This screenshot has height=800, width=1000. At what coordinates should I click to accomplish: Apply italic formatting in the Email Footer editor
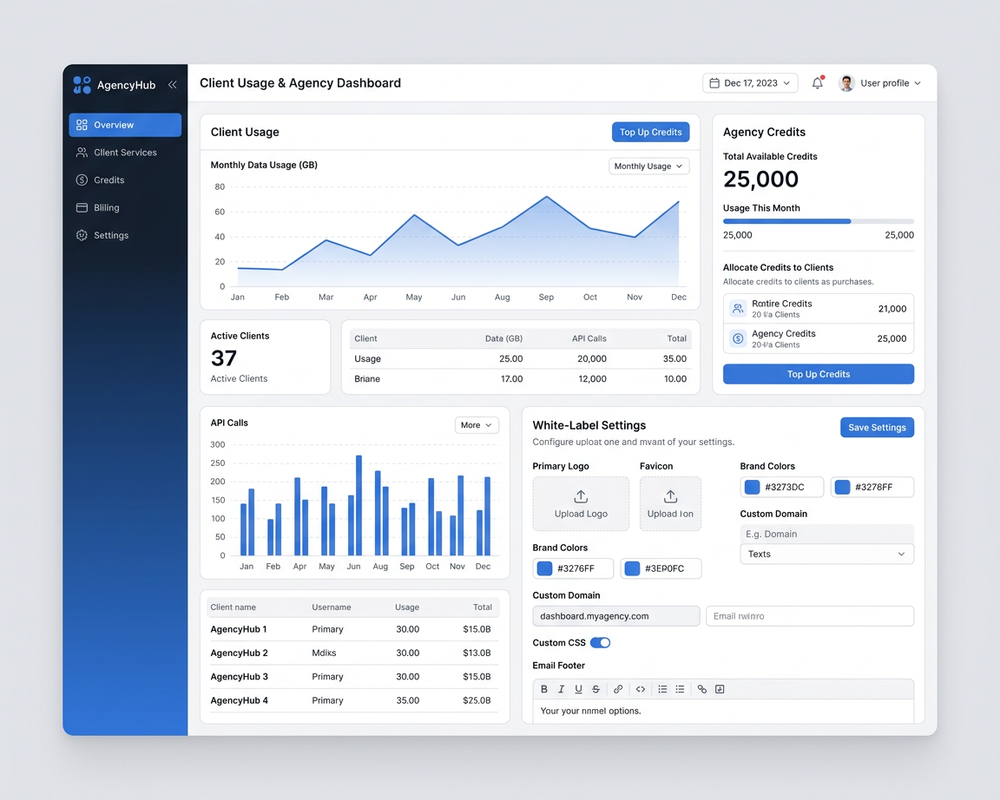[x=561, y=689]
